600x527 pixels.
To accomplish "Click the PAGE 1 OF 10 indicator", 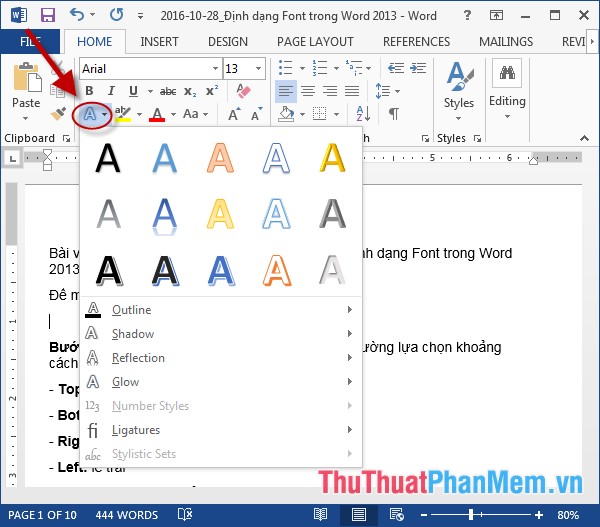I will point(42,515).
